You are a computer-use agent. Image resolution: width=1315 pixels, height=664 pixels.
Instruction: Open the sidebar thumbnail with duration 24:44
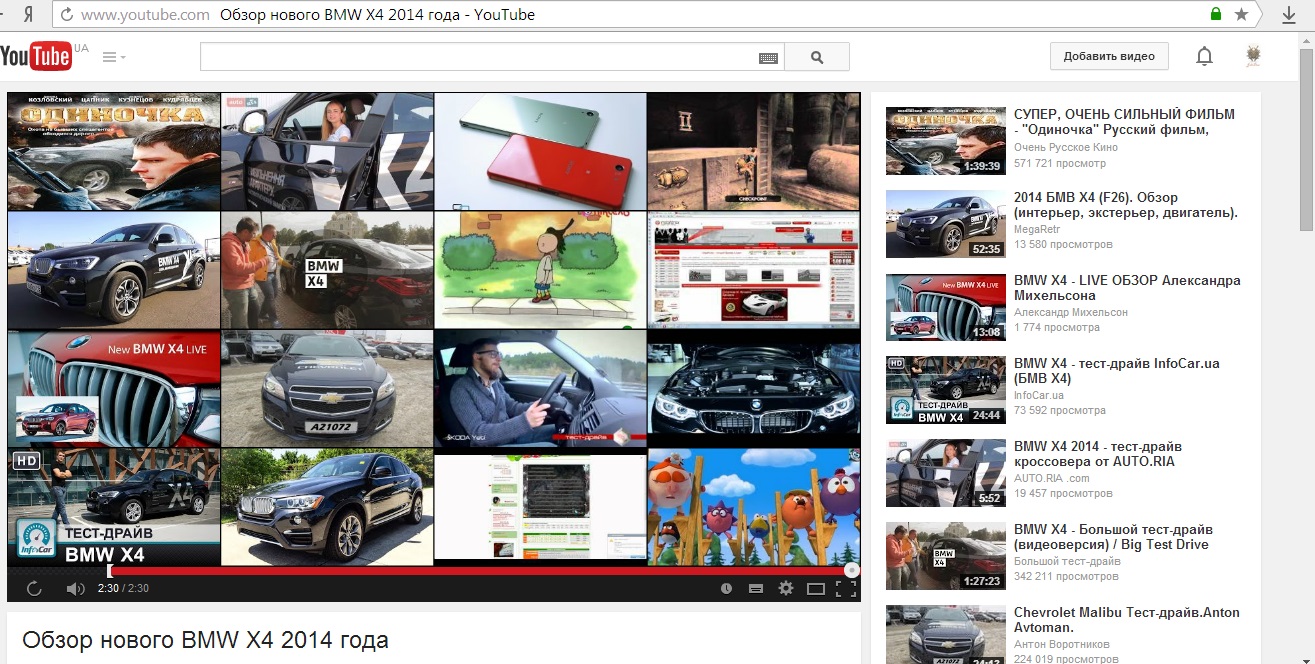coord(946,390)
